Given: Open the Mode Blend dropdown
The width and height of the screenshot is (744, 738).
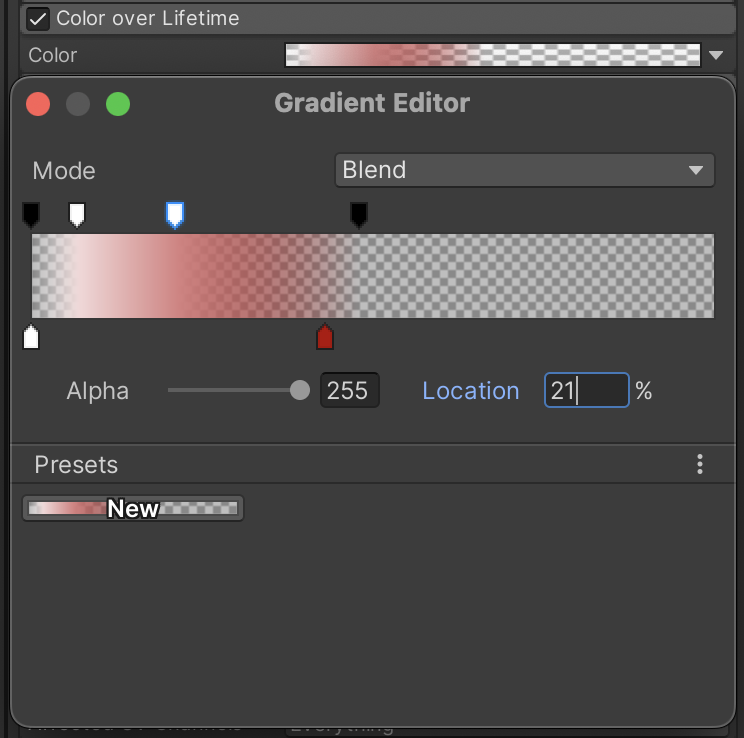Looking at the screenshot, I should [524, 170].
